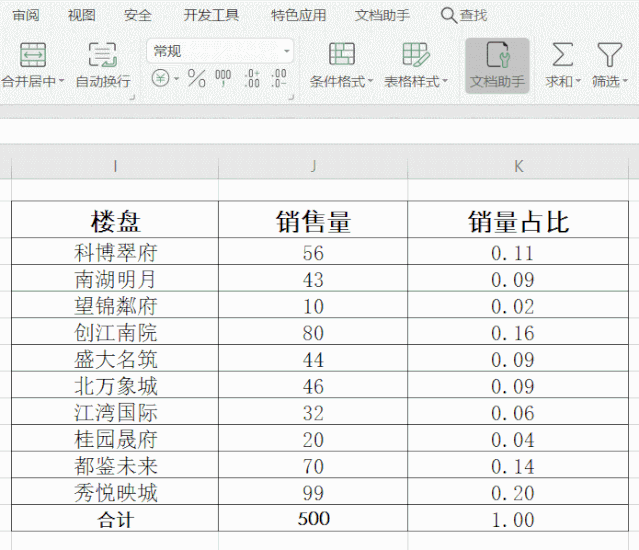Select the cell 秀悦映城
The width and height of the screenshot is (639, 550).
click(115, 492)
